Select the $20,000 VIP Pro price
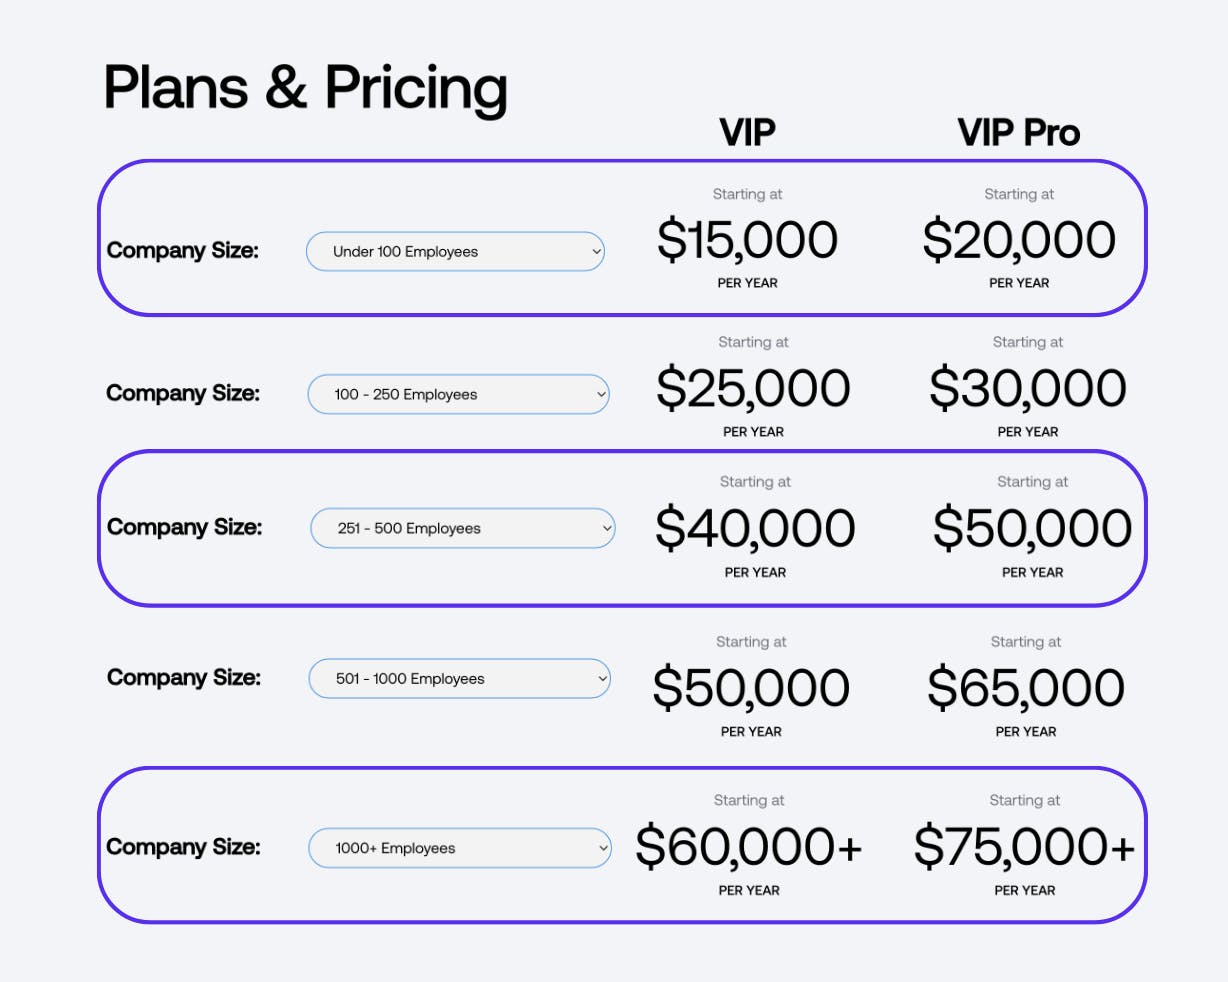 tap(1018, 240)
